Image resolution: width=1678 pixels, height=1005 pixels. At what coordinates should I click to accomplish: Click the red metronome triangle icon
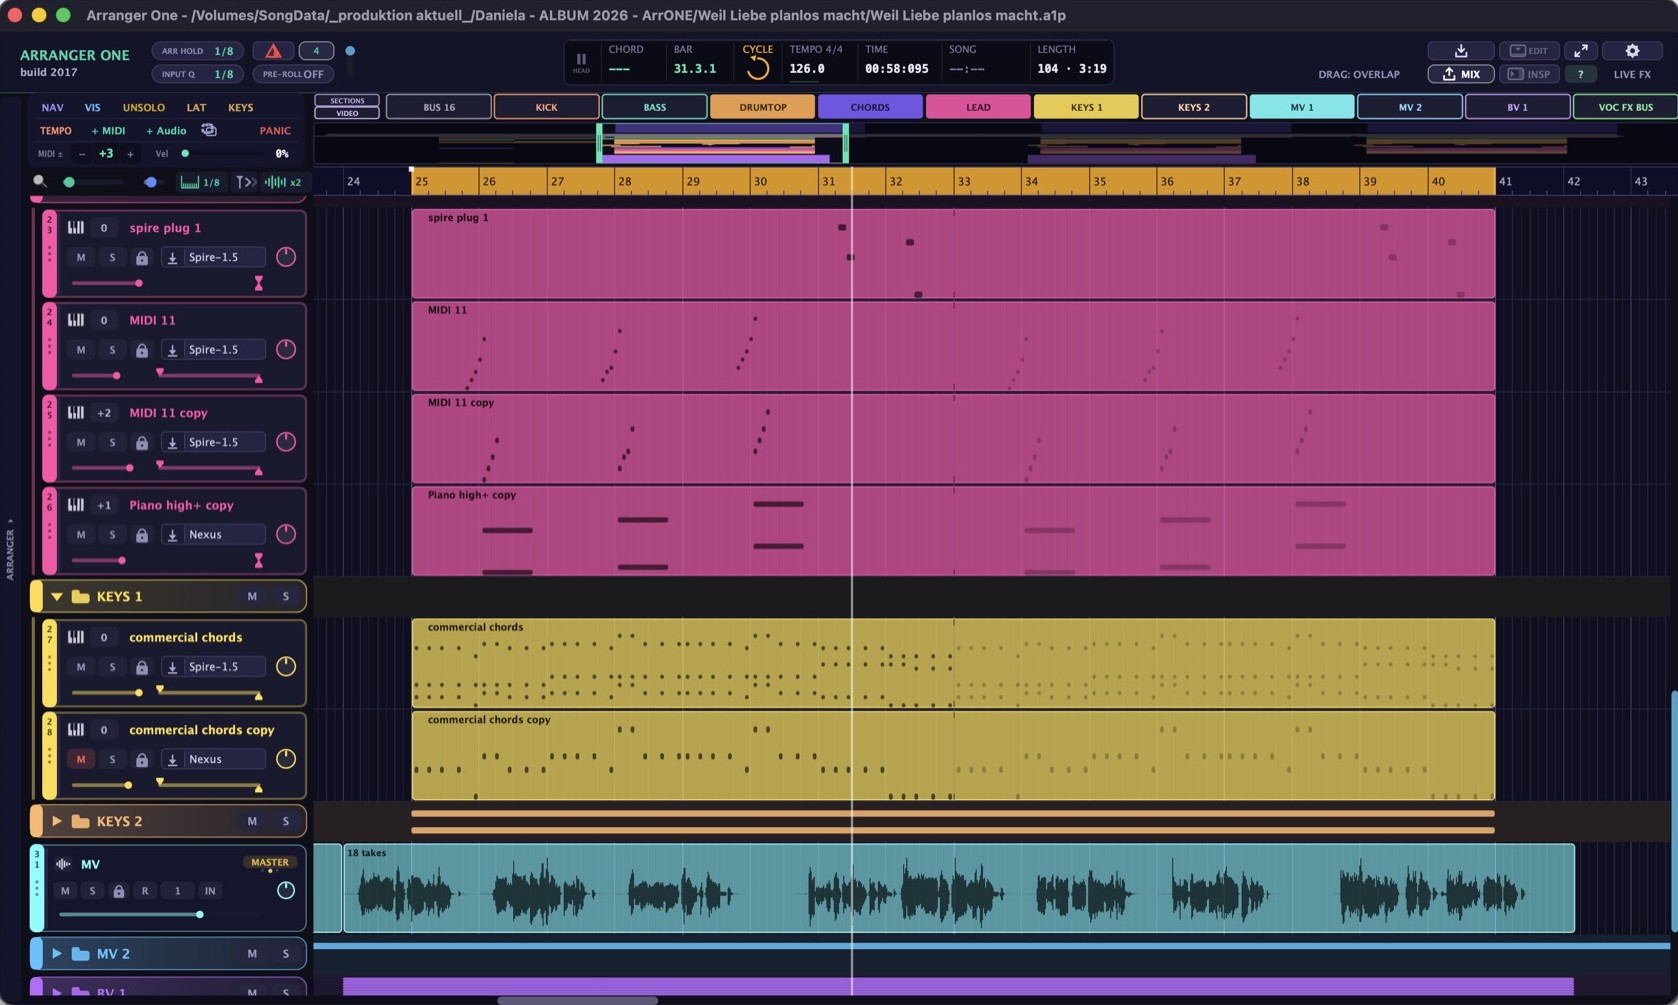point(273,51)
